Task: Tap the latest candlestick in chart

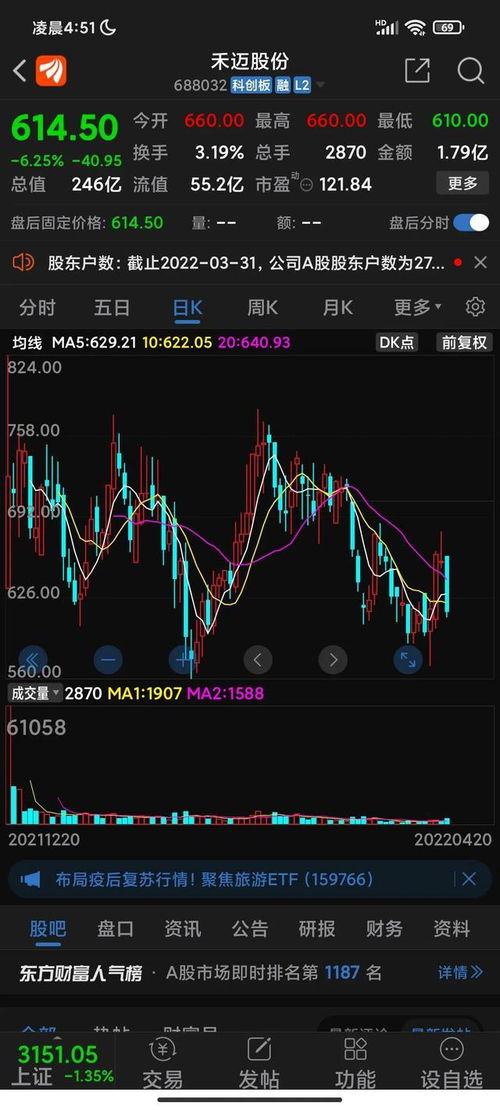Action: 447,584
